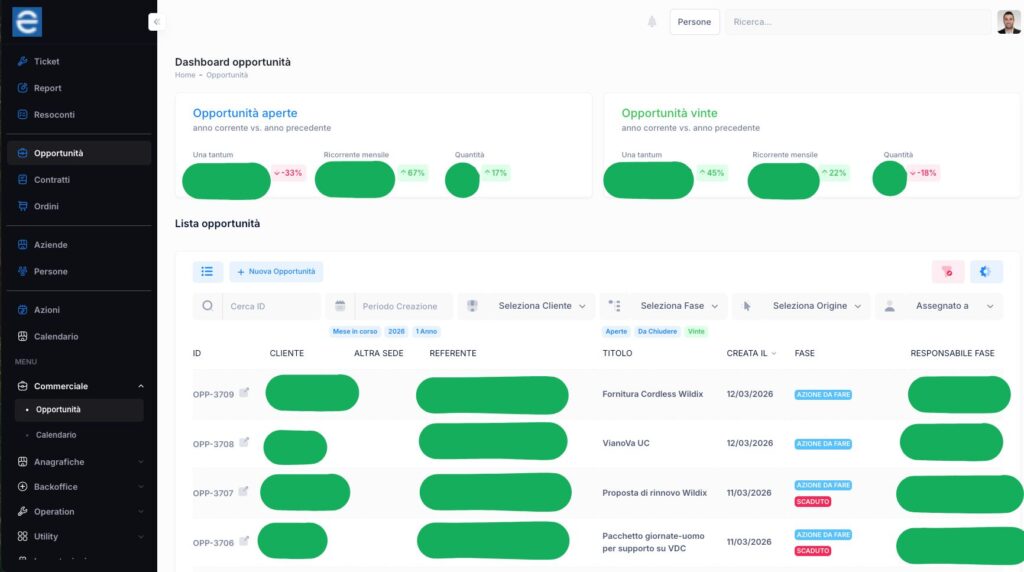Click the Home breadcrumb link
The image size is (1024, 572).
[185, 75]
